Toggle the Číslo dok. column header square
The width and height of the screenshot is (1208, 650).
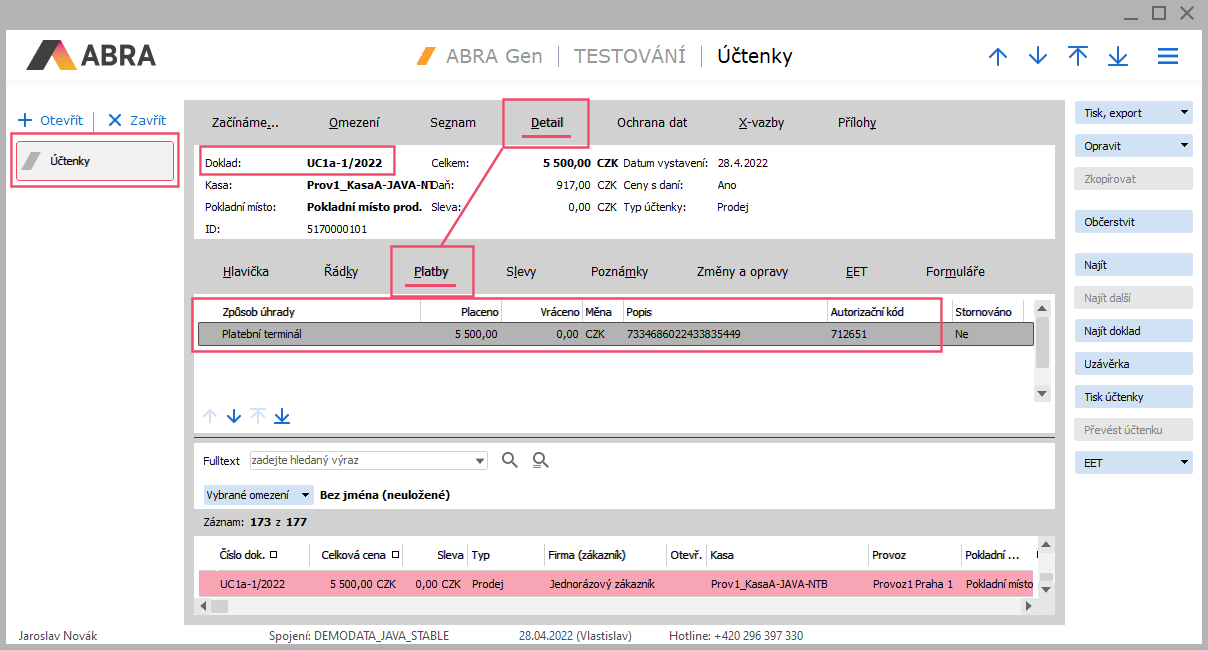pyautogui.click(x=274, y=554)
